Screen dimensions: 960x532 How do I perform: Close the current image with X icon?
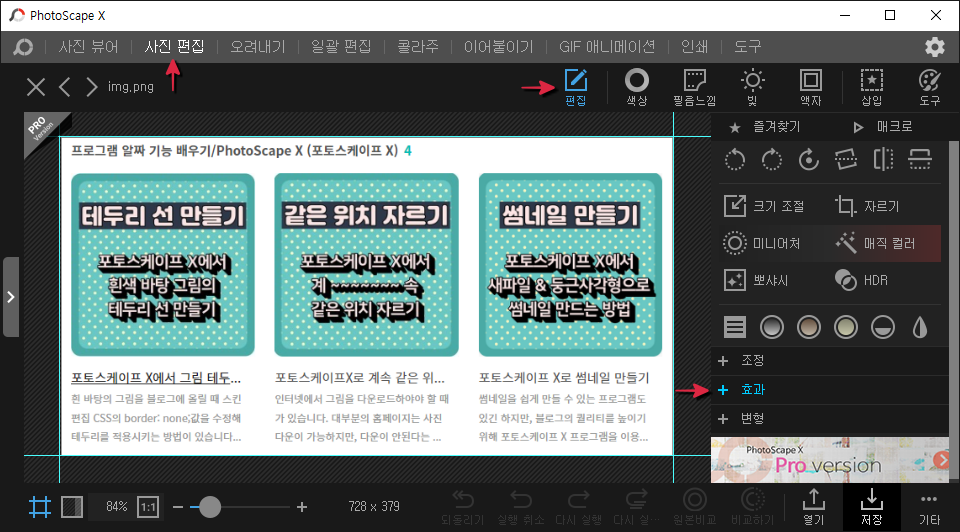[36, 87]
